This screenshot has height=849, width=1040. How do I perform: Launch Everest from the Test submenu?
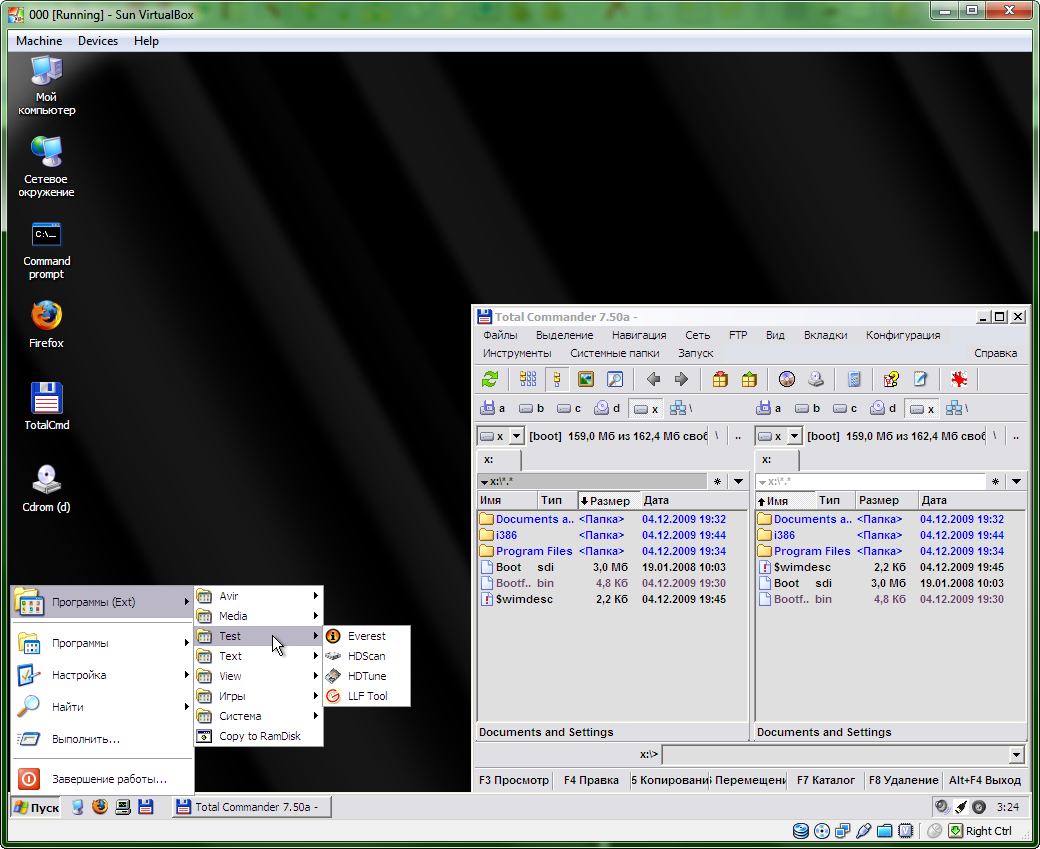point(366,636)
